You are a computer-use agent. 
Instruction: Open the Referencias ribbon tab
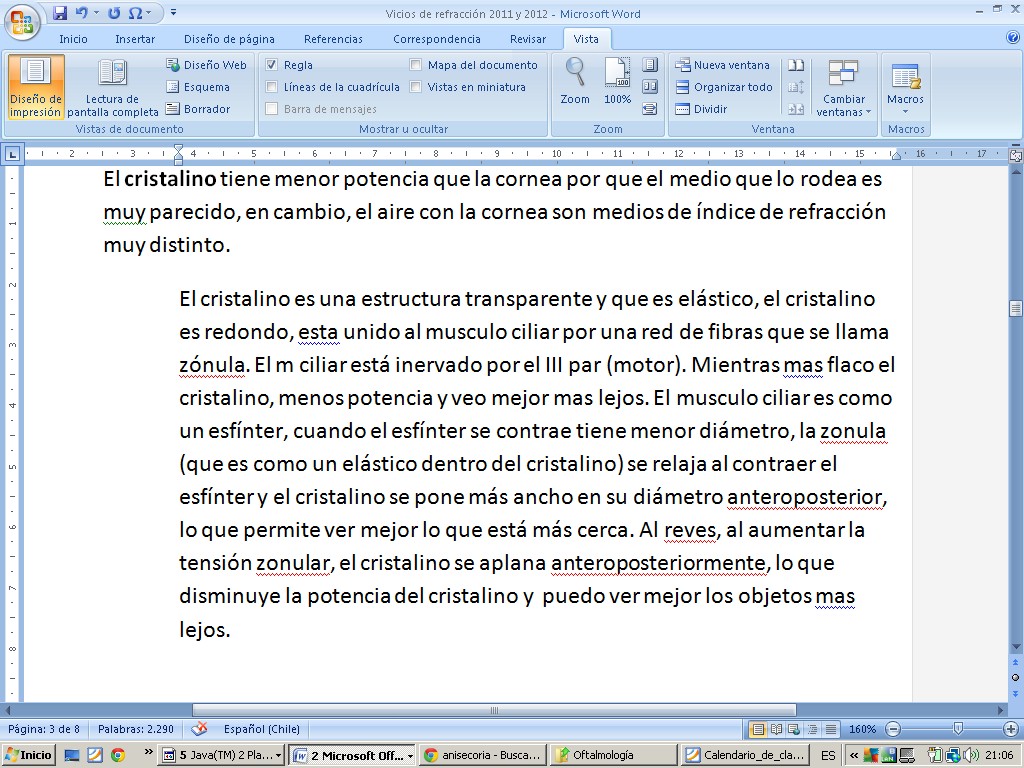click(333, 39)
